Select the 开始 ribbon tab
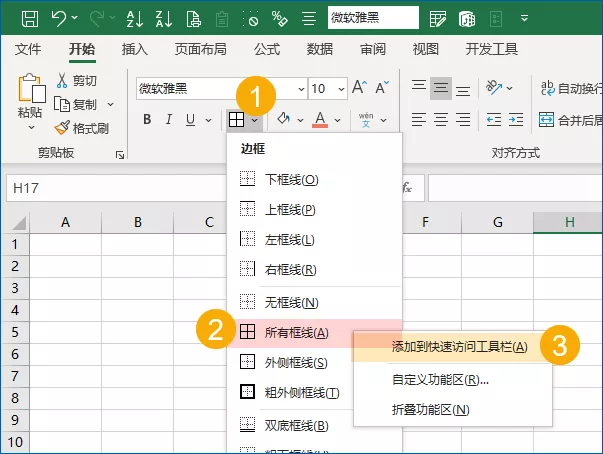Screen dimensions: 603x454 click(x=82, y=49)
